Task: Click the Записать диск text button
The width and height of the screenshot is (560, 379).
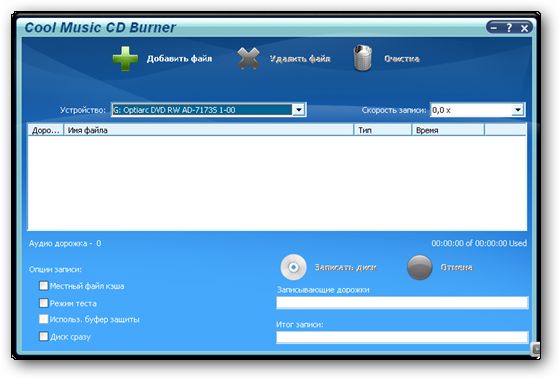Action: point(345,267)
